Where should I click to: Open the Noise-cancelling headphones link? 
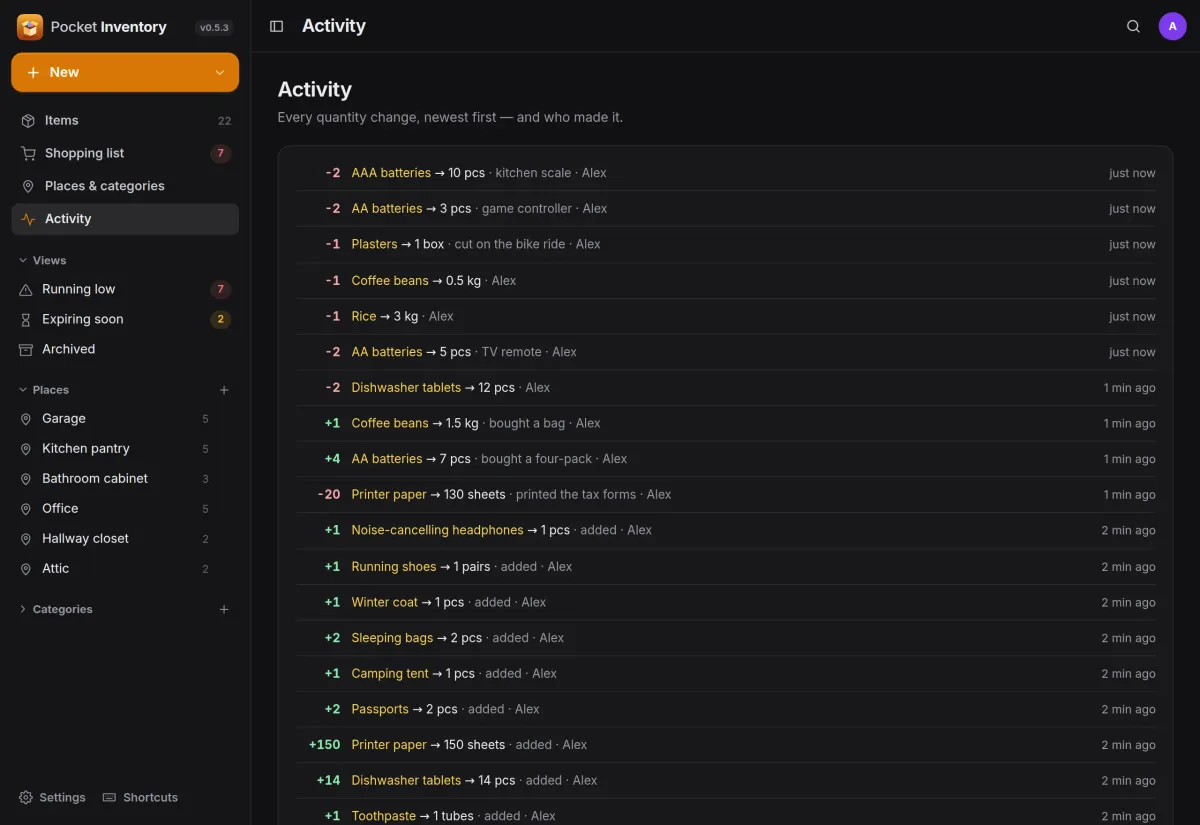click(437, 530)
